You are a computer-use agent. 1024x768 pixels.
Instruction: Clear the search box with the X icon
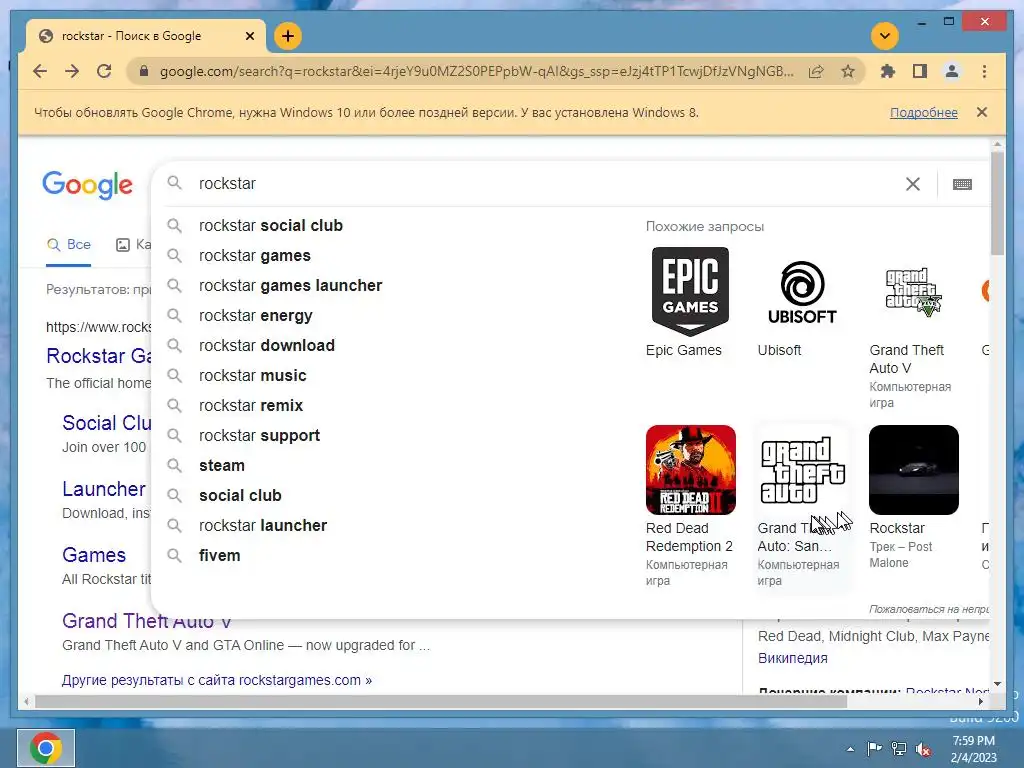click(913, 184)
